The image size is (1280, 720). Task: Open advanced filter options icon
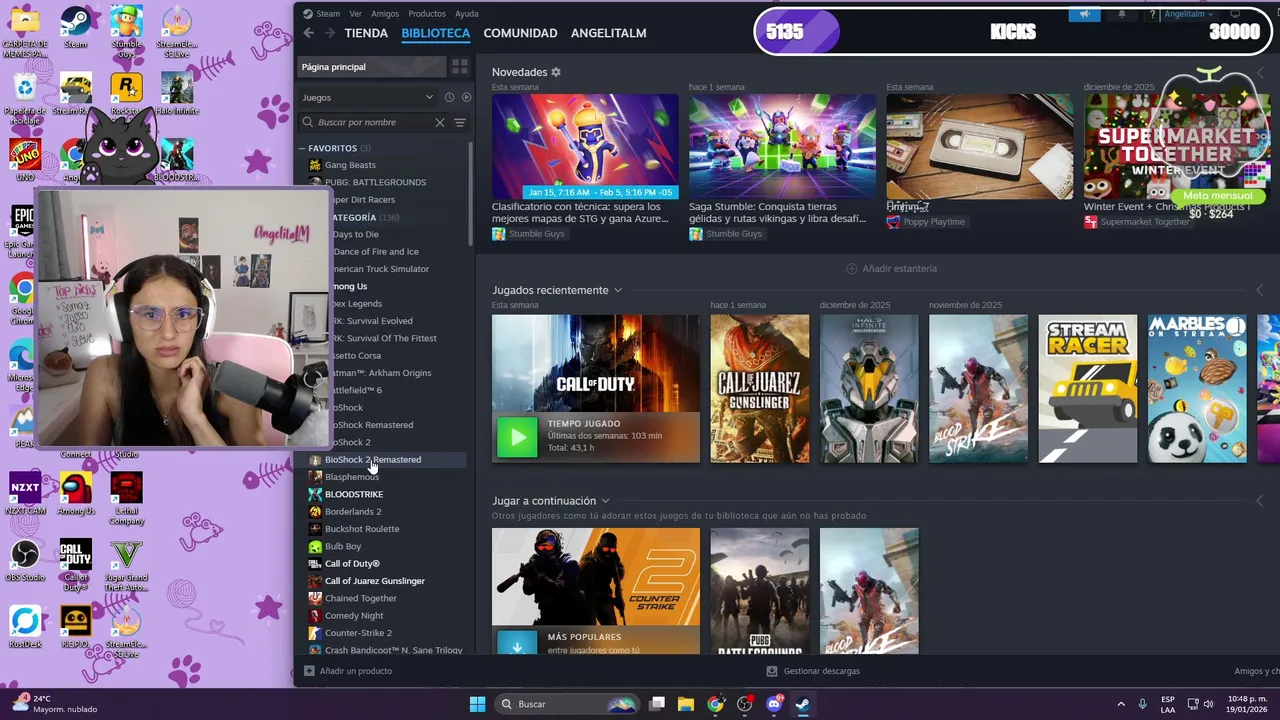(x=460, y=122)
